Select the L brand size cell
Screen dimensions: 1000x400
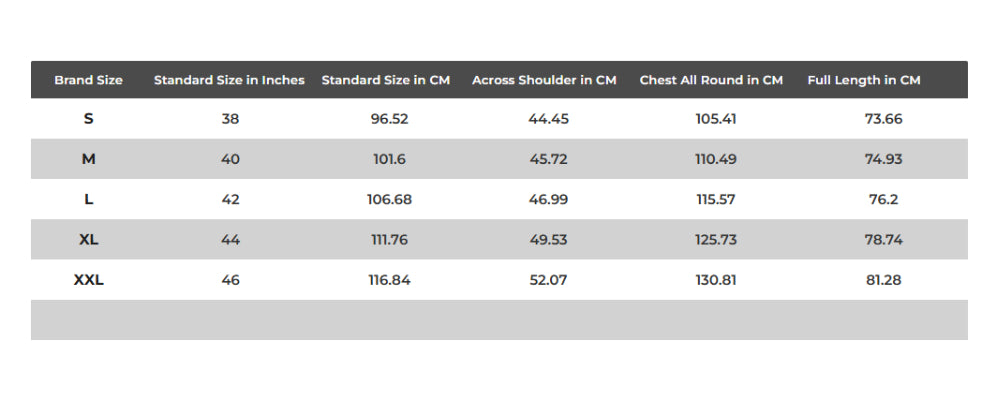pos(89,199)
